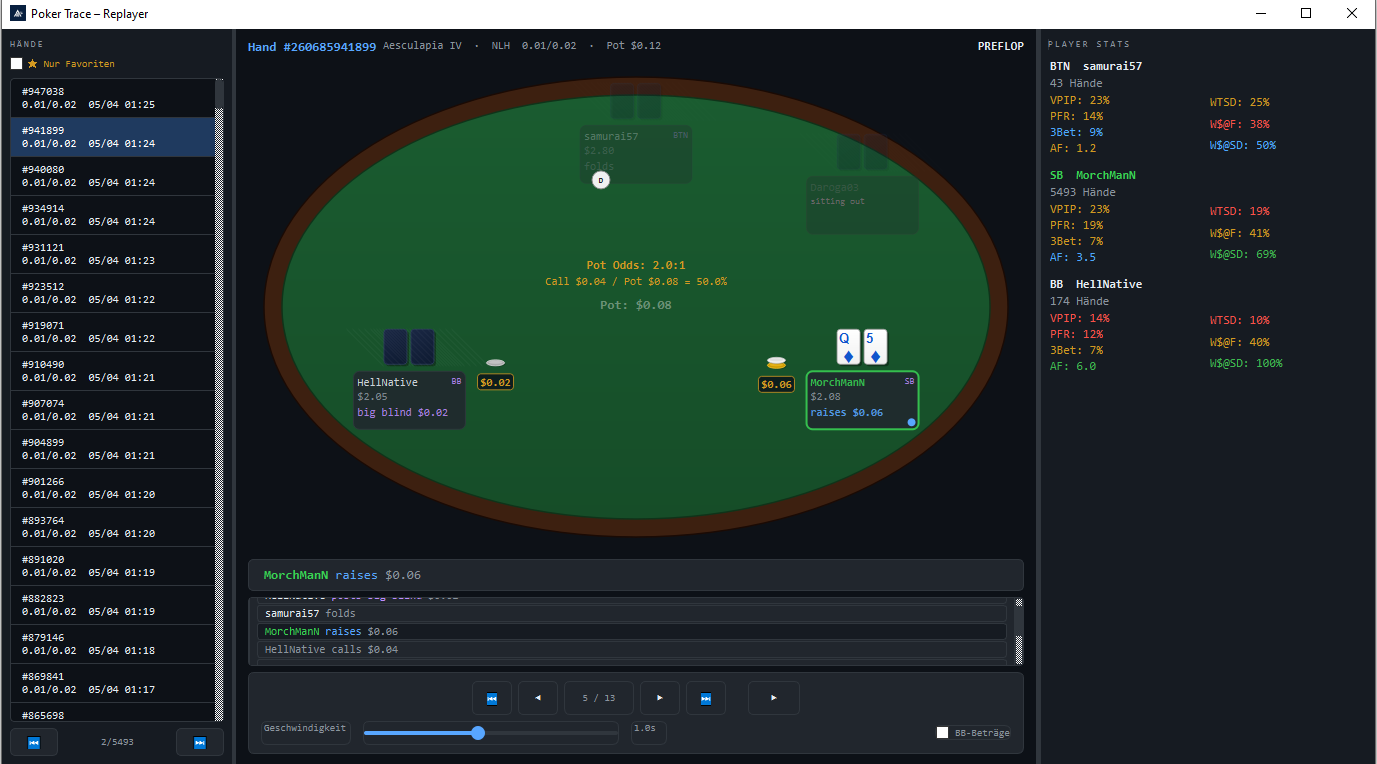The image size is (1377, 764).
Task: Start auto-play of the hand replay
Action: tap(774, 698)
